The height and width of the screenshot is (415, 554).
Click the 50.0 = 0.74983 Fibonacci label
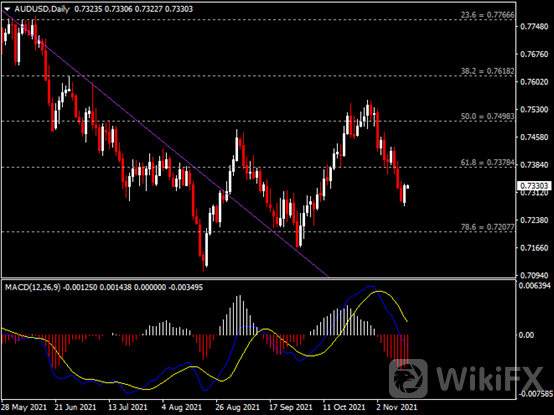click(488, 116)
